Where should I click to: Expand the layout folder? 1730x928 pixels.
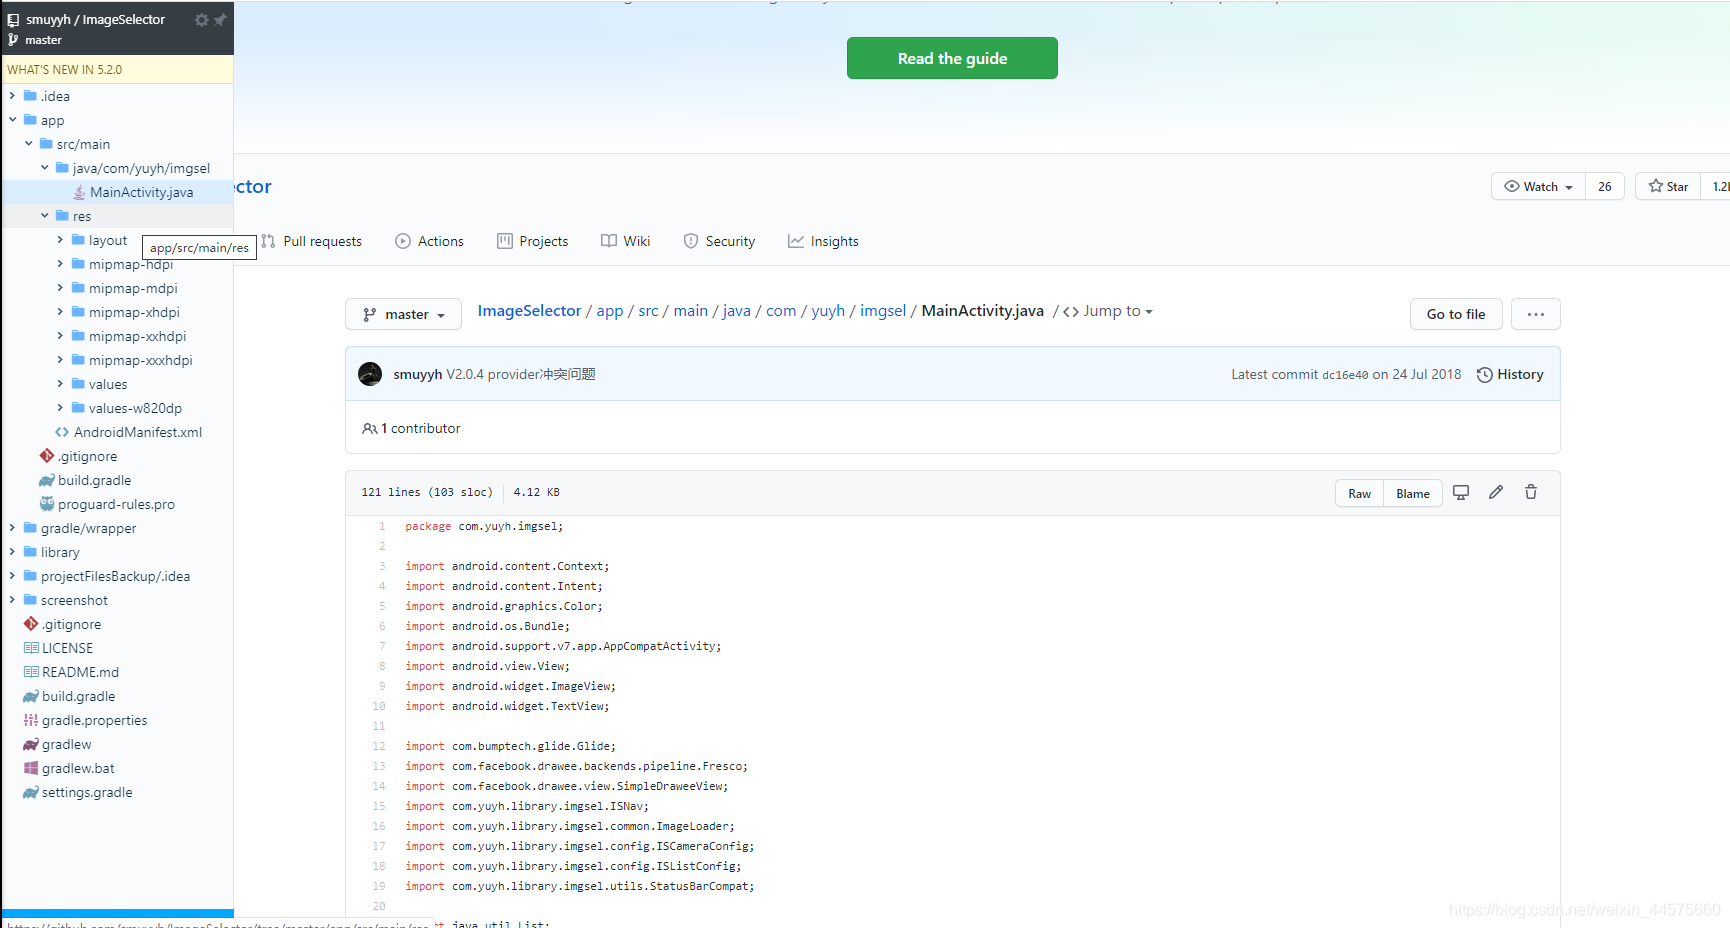(60, 240)
